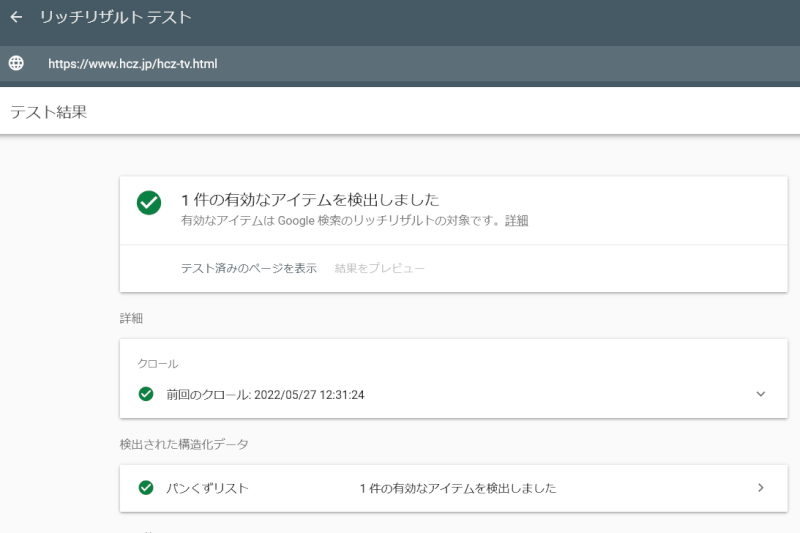
Task: Click the large green checkmark icon
Action: pos(149,202)
